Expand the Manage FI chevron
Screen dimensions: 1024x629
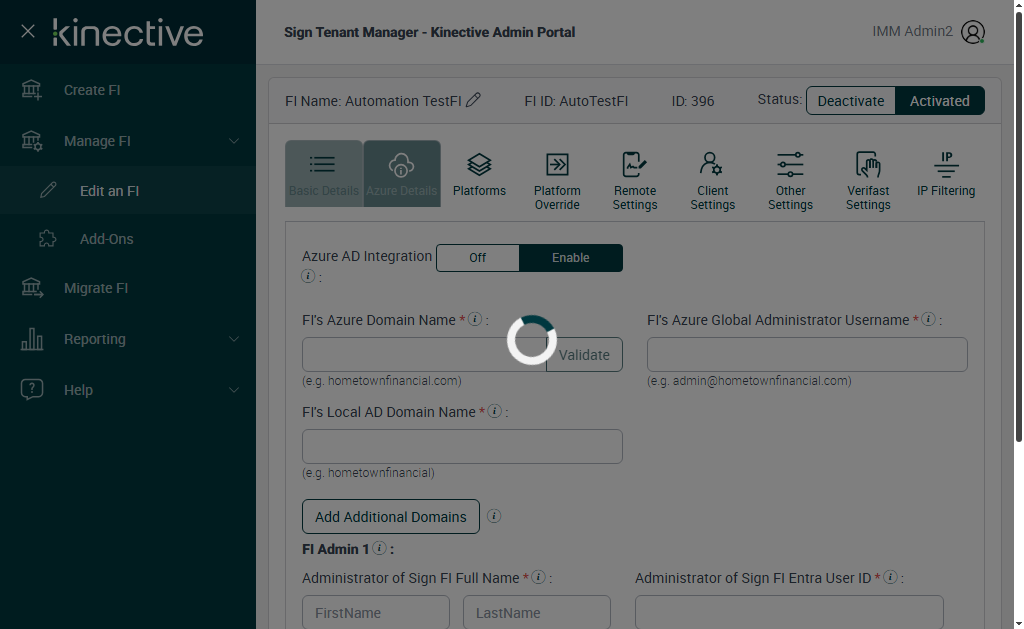[234, 140]
